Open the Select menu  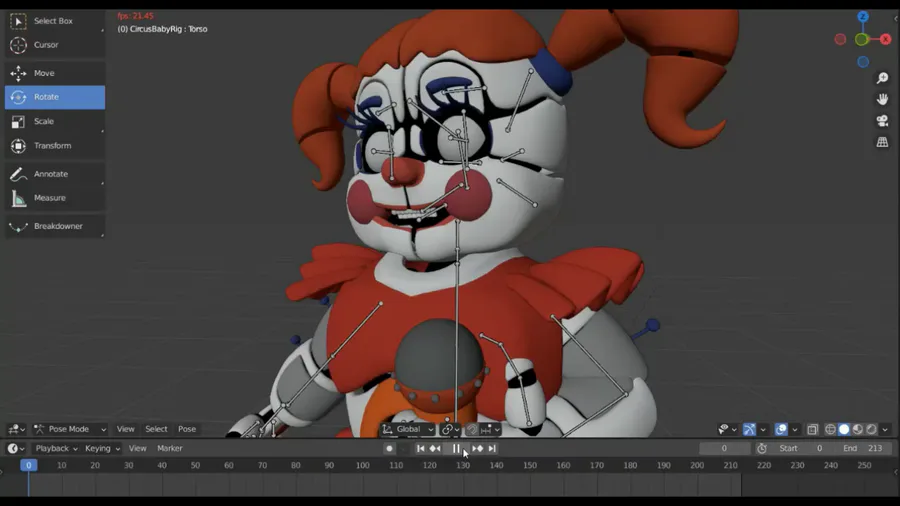tap(156, 429)
